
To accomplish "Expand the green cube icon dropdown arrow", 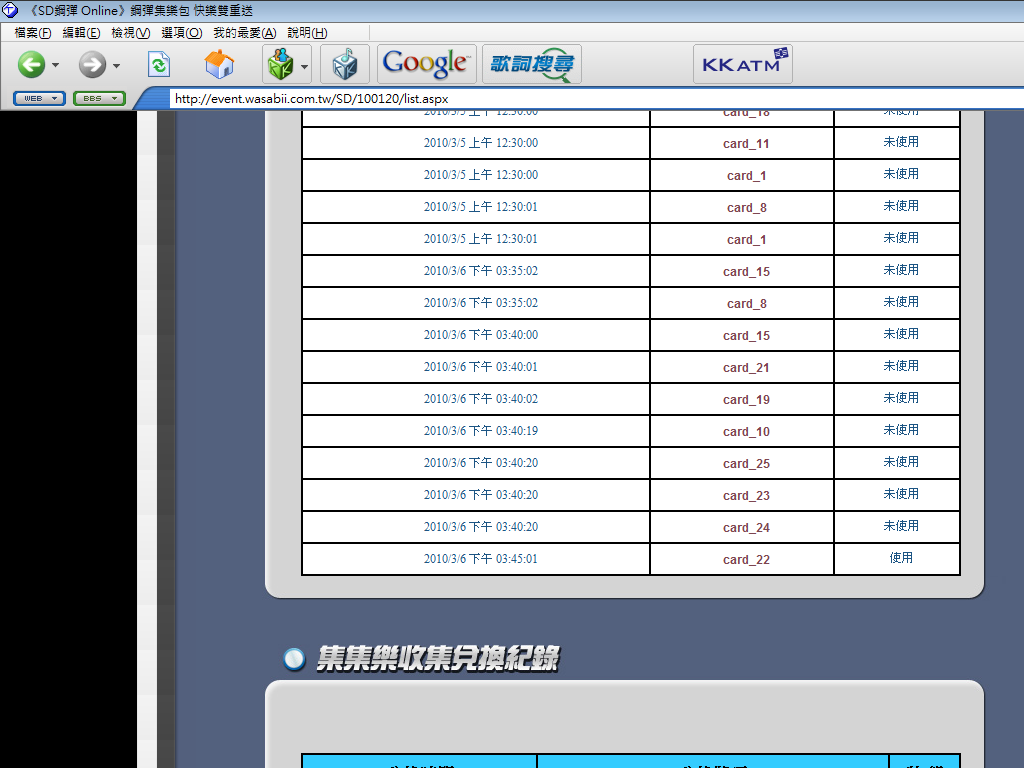I will pos(304,66).
